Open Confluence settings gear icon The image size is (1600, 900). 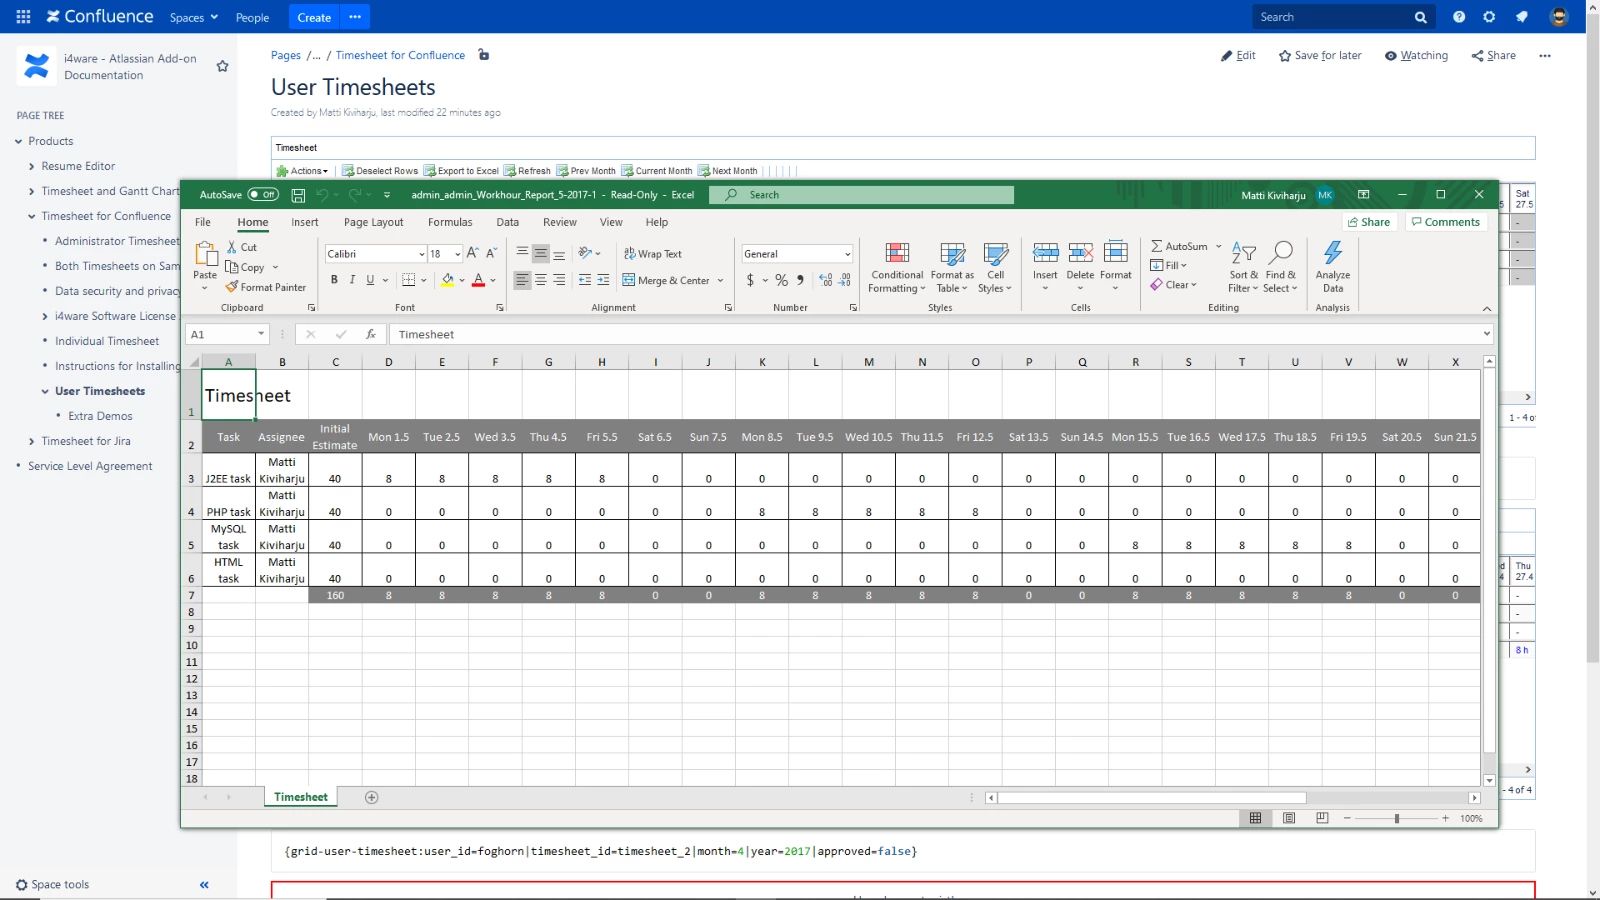tap(1489, 17)
